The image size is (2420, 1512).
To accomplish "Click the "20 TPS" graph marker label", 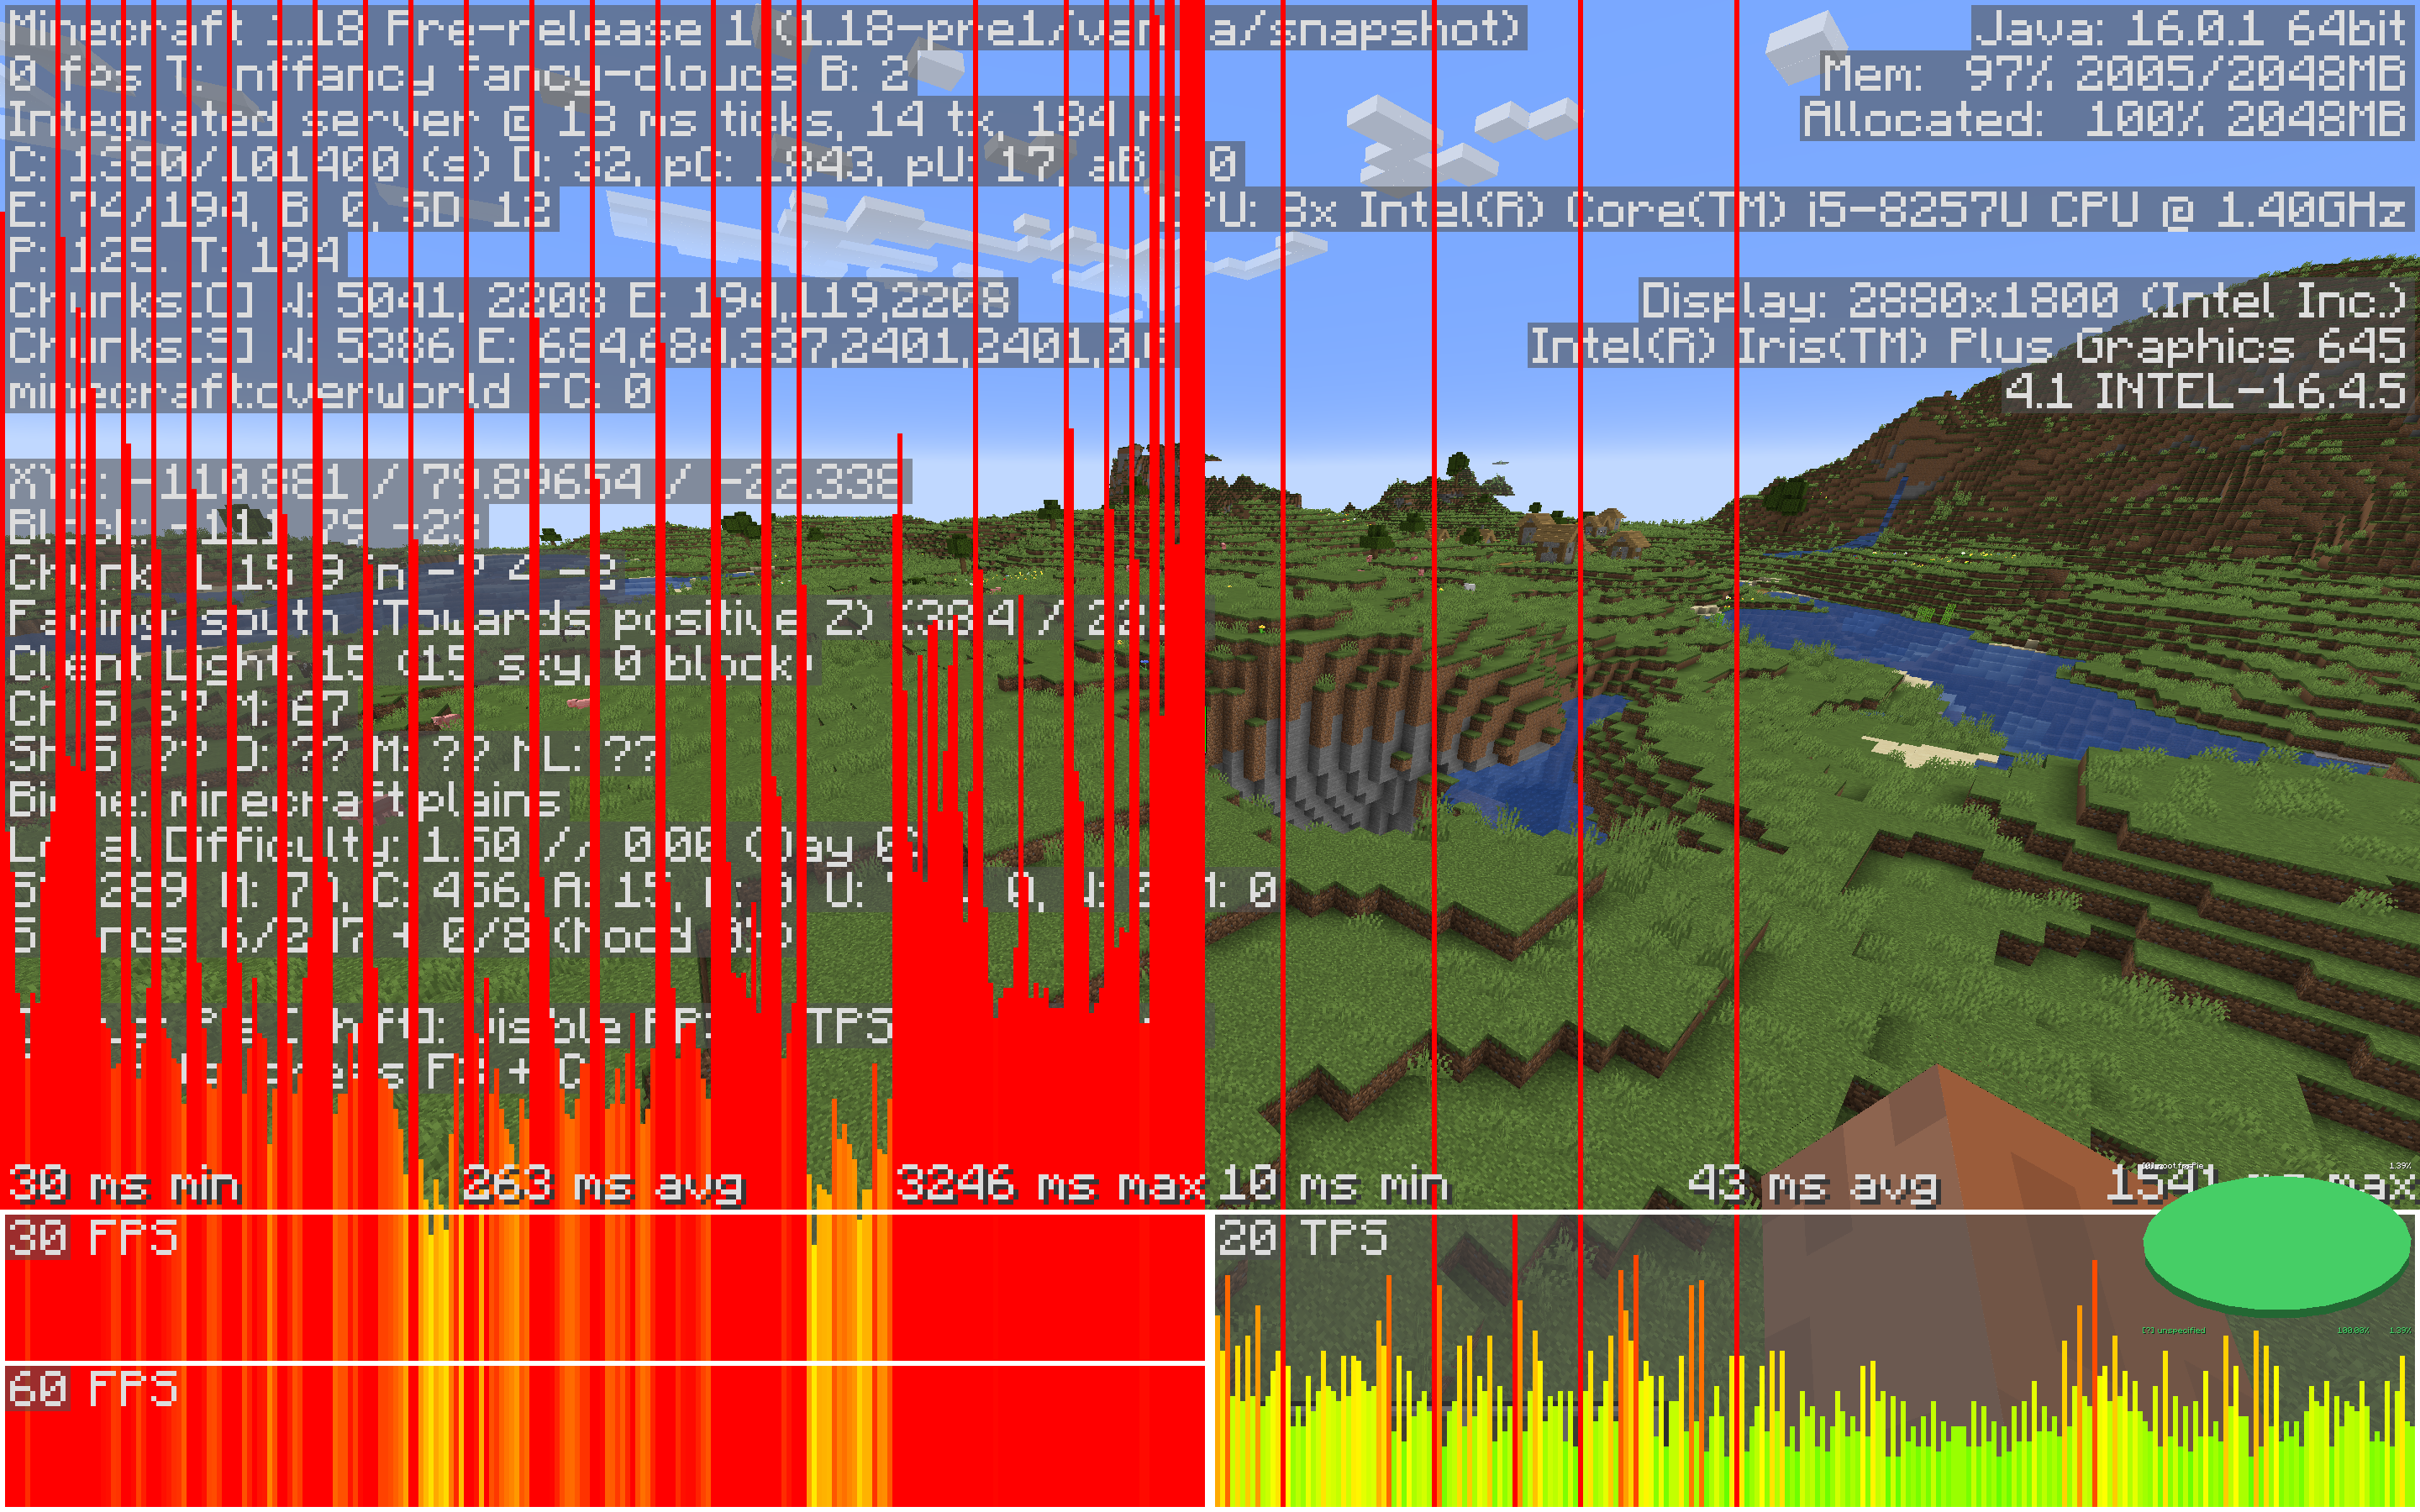I will coord(1302,1238).
